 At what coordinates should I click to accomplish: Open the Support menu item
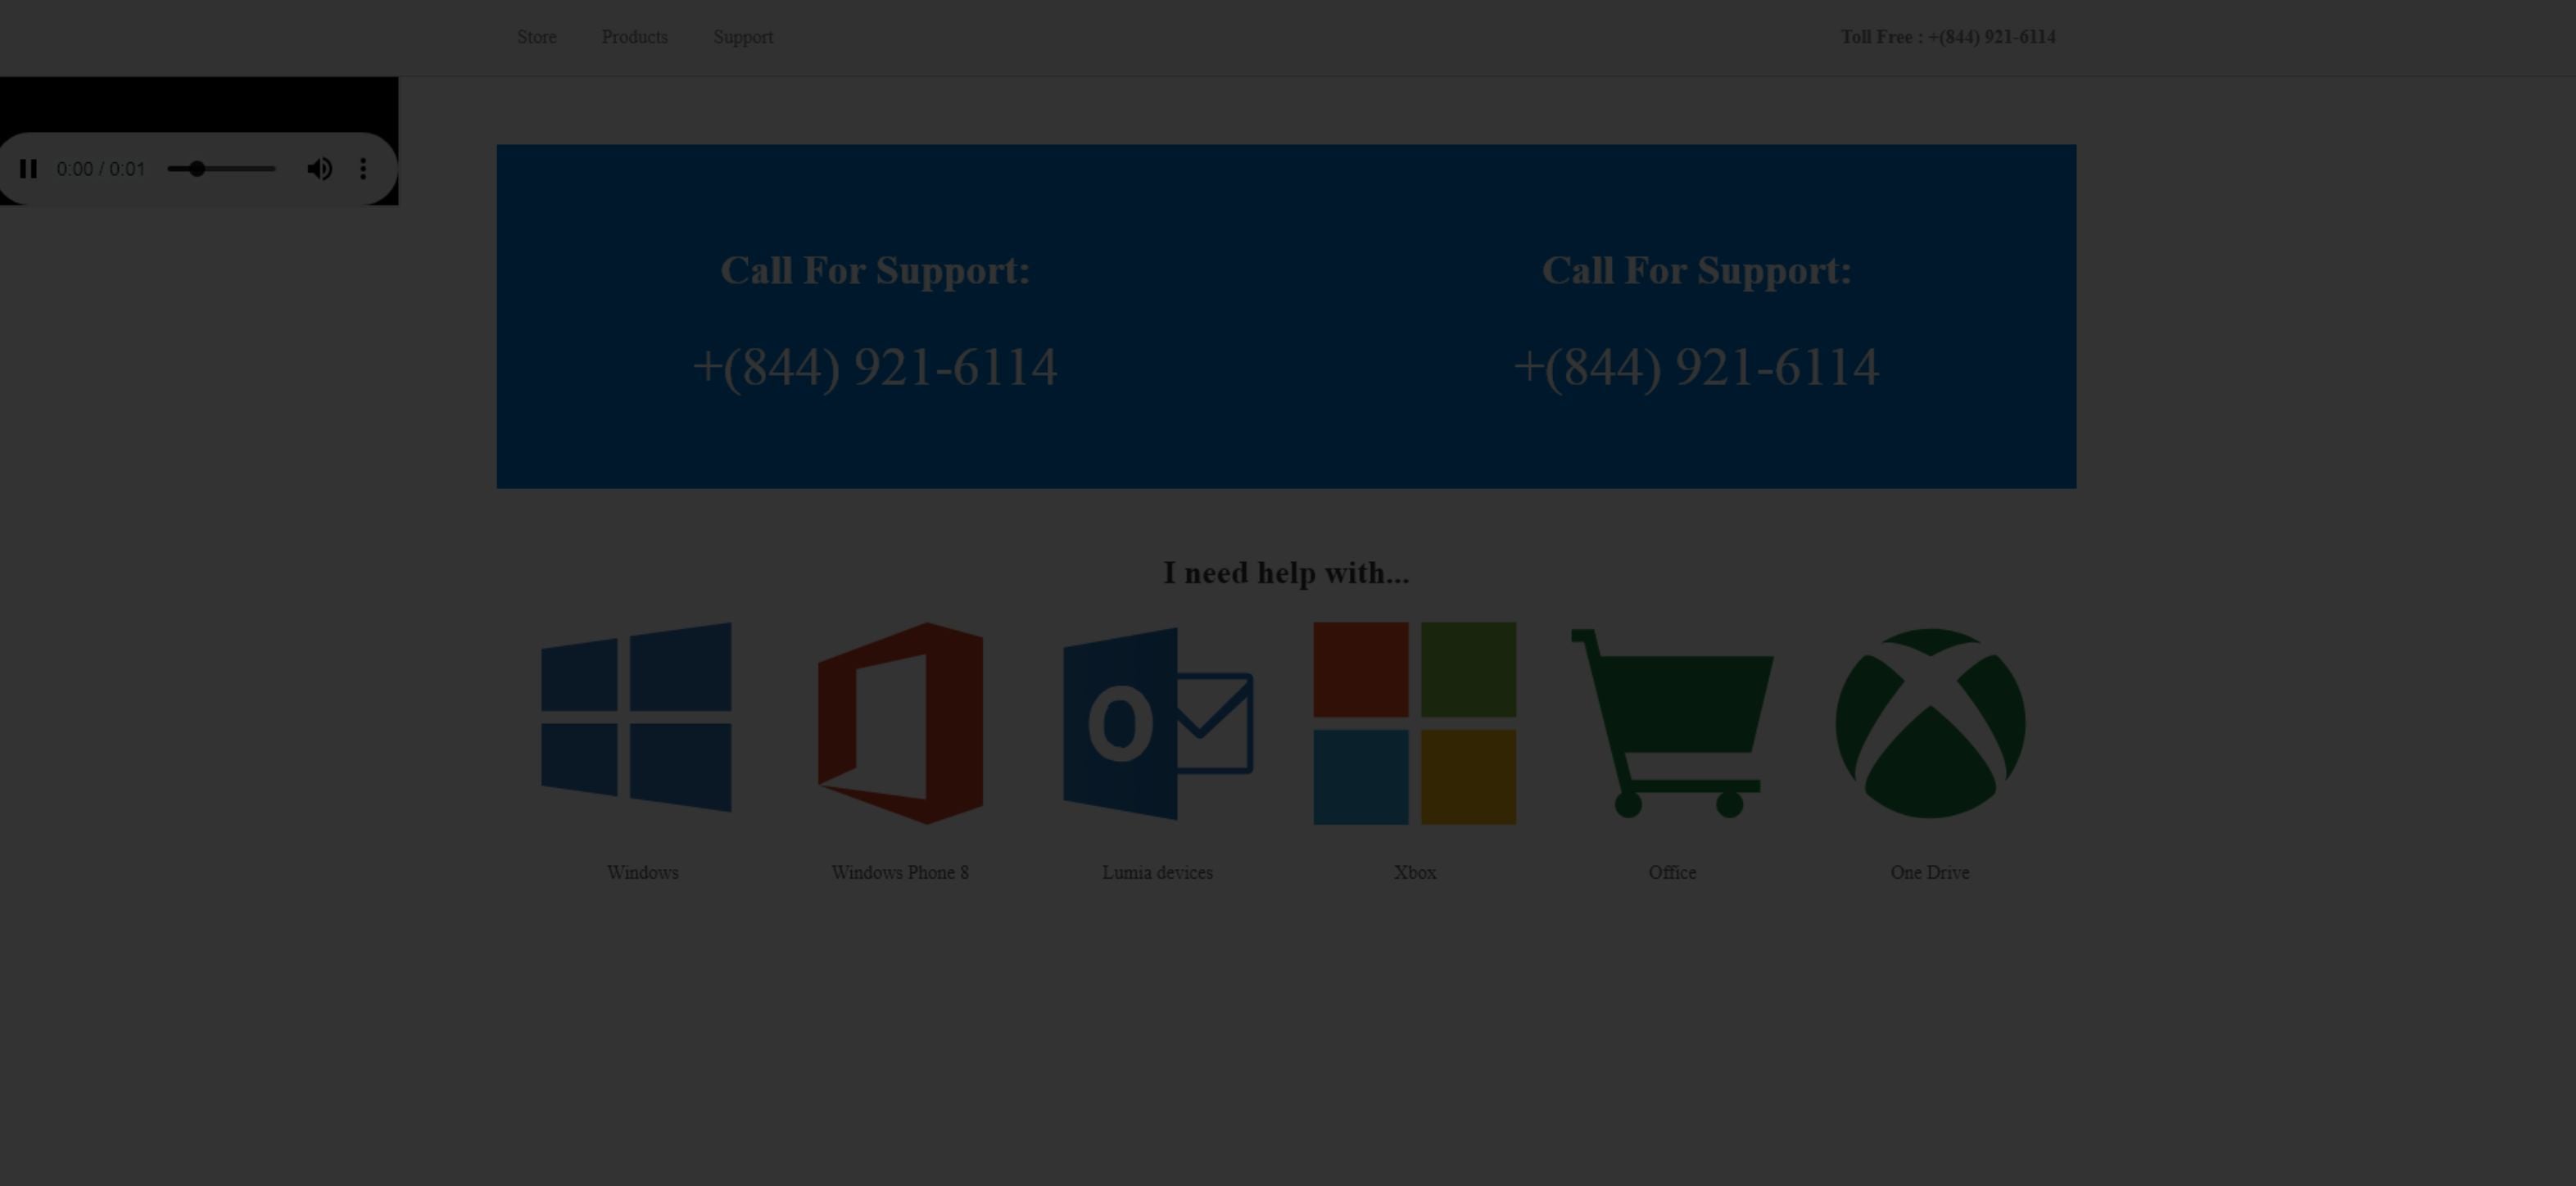coord(742,37)
